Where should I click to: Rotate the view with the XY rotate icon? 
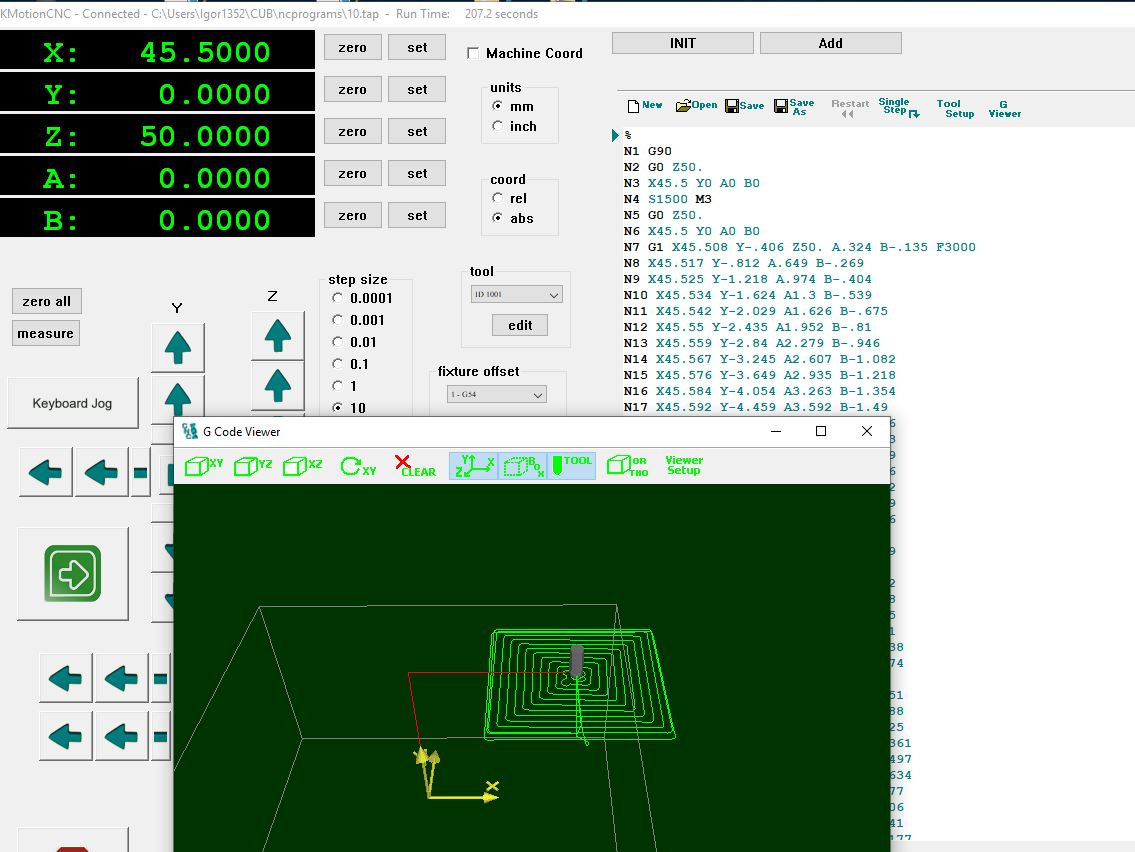pos(358,466)
